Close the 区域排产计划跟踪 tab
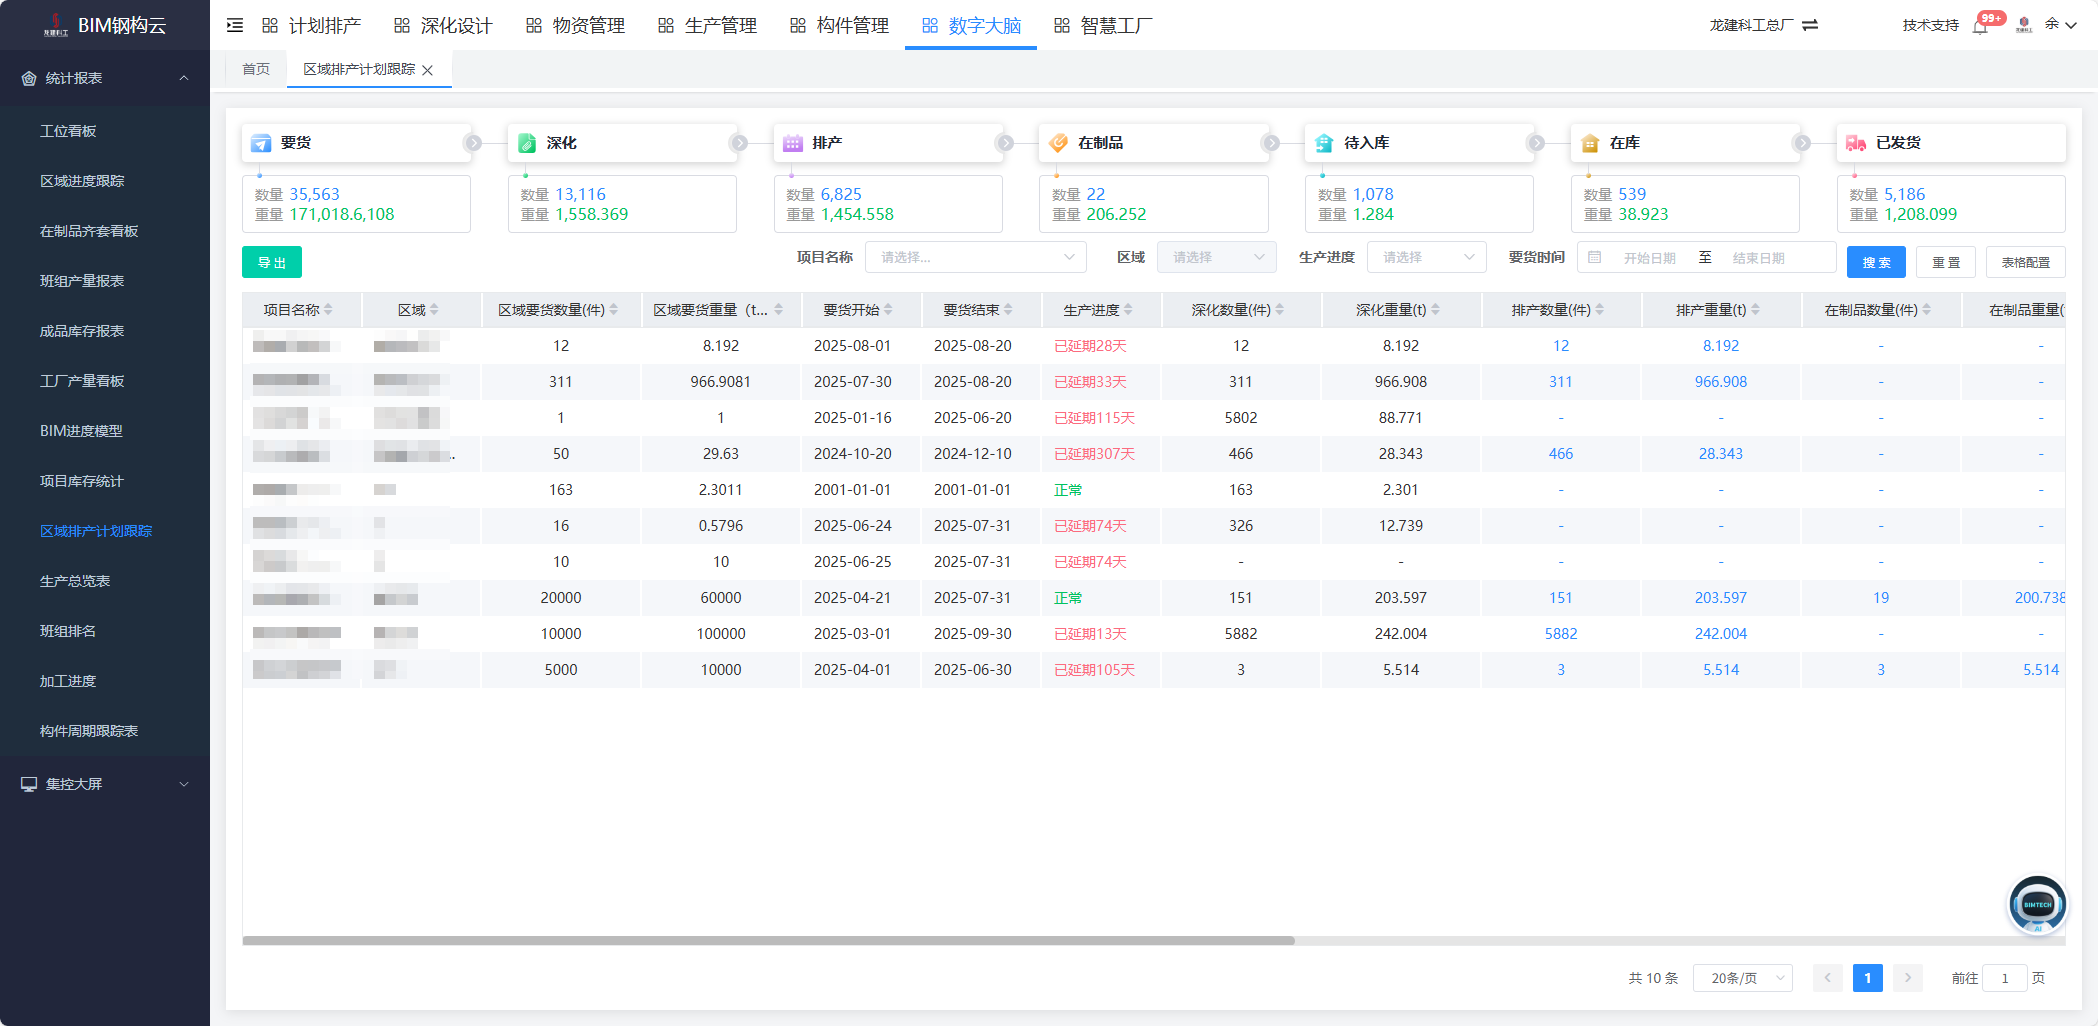The image size is (2098, 1026). 428,70
